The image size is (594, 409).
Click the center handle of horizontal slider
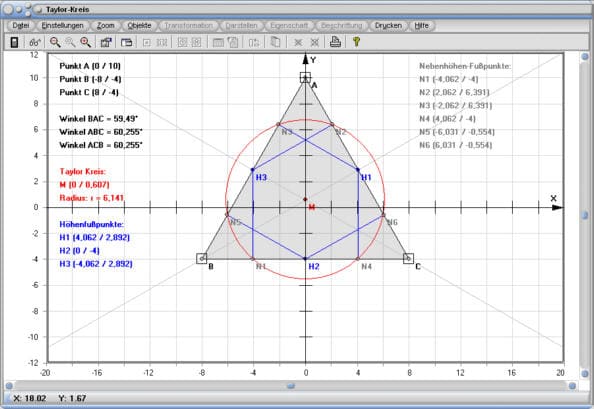tap(291, 386)
